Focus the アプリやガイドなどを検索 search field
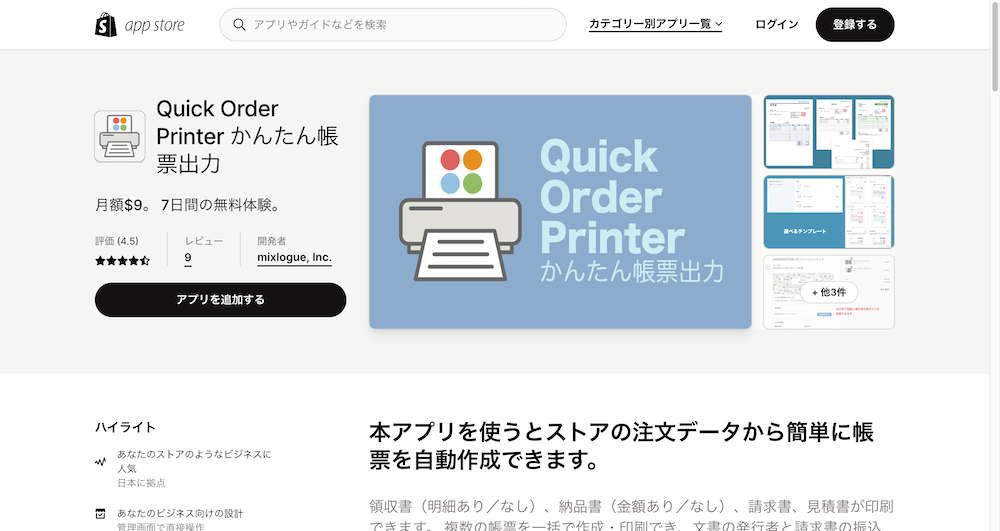1000x531 pixels. tap(393, 25)
